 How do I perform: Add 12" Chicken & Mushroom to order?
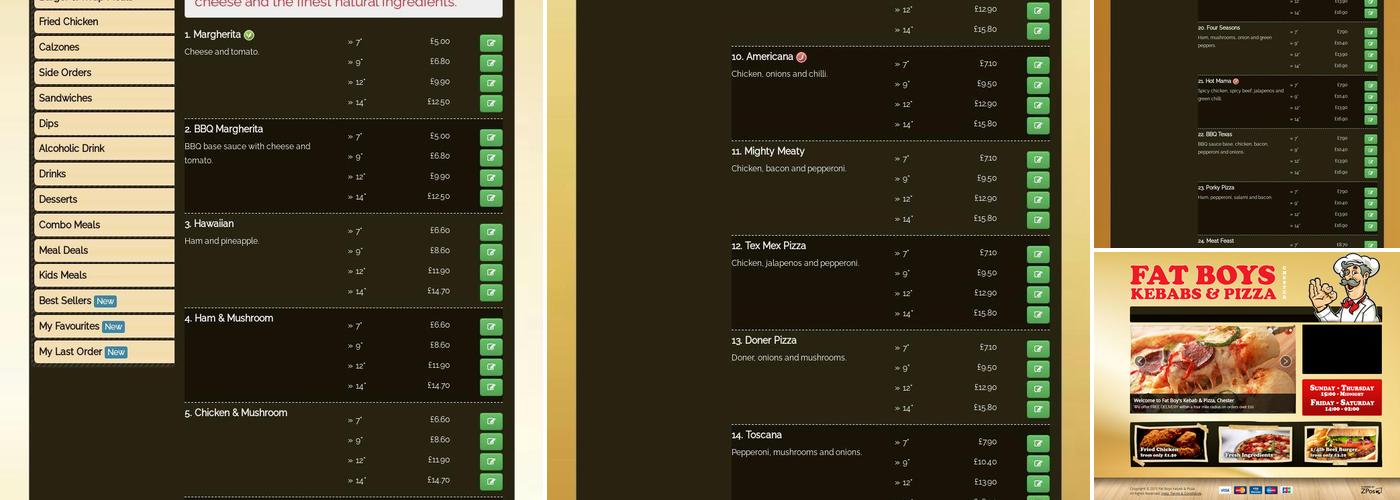(x=491, y=461)
